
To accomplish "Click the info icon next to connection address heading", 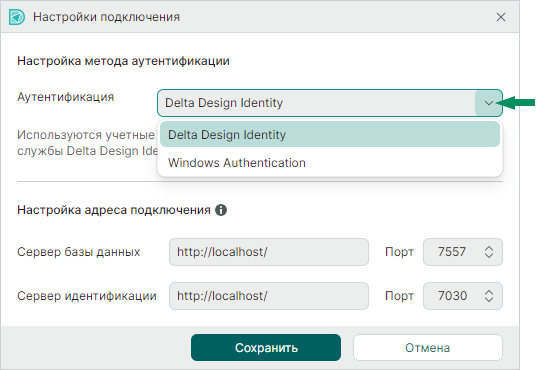I will coord(221,210).
